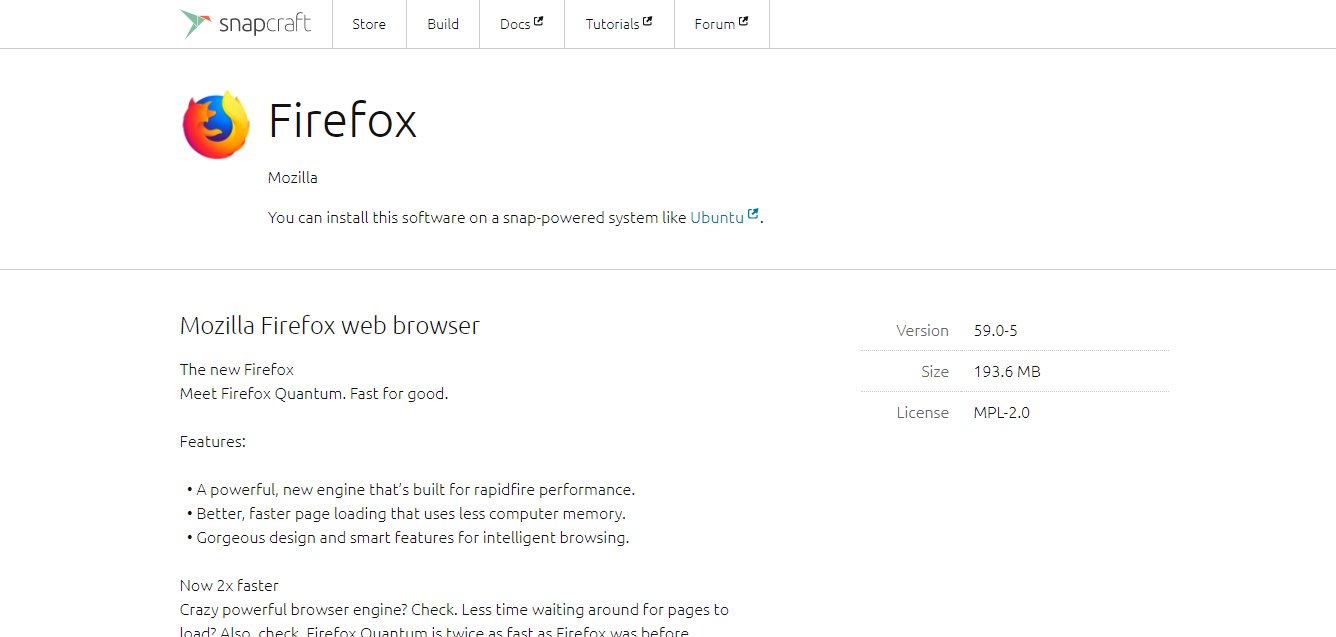Click the Version label
Viewport: 1336px width, 637px height.
[922, 330]
